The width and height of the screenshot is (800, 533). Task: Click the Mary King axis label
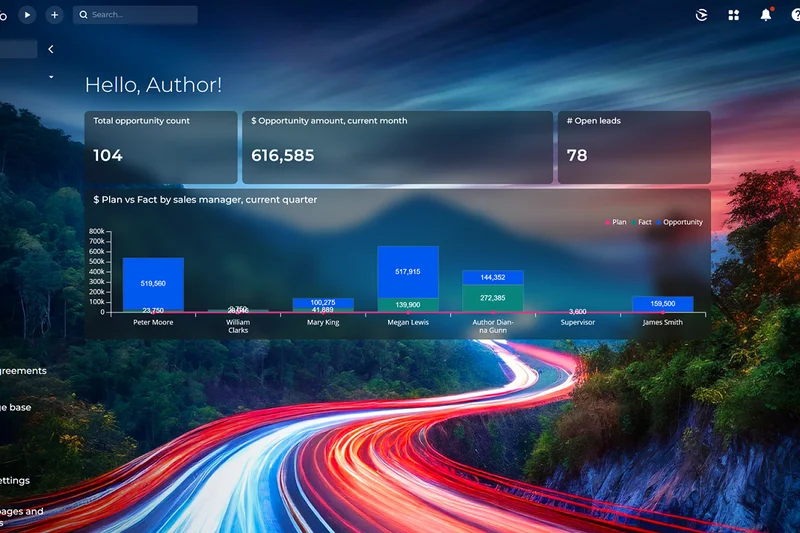(x=323, y=322)
